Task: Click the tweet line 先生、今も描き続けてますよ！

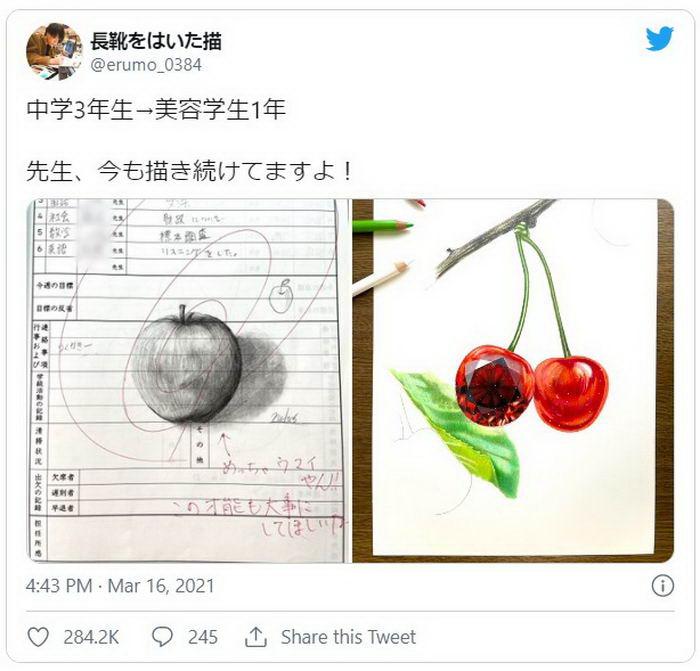Action: 190,171
